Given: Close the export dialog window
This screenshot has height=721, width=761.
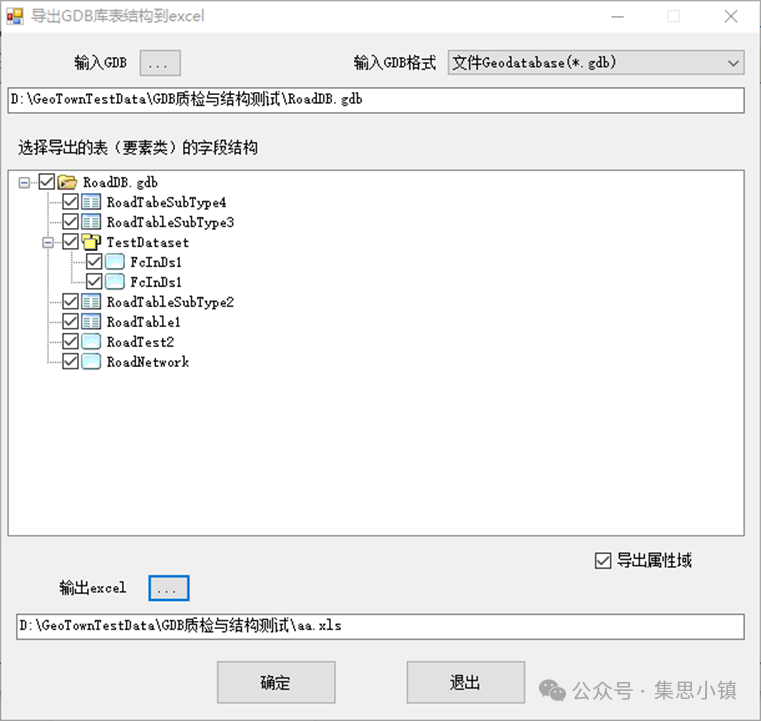Looking at the screenshot, I should pos(730,16).
